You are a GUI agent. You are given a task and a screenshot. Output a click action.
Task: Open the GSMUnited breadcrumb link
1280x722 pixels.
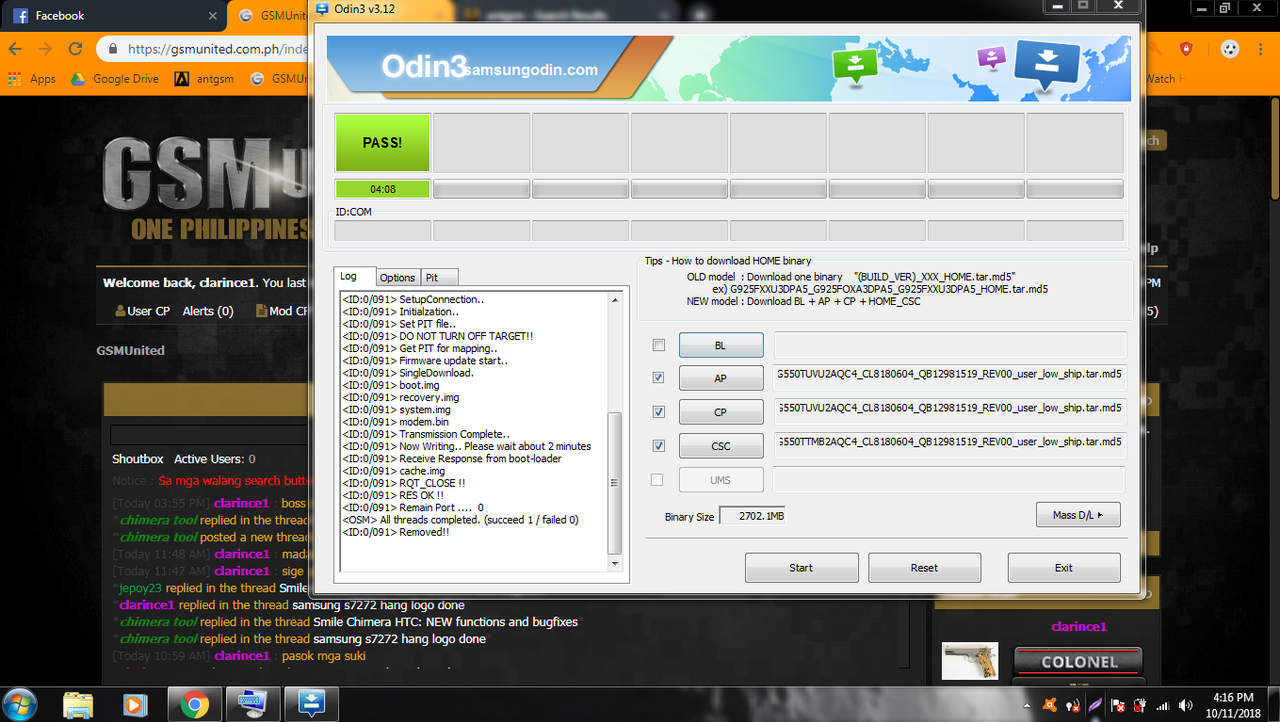click(131, 351)
